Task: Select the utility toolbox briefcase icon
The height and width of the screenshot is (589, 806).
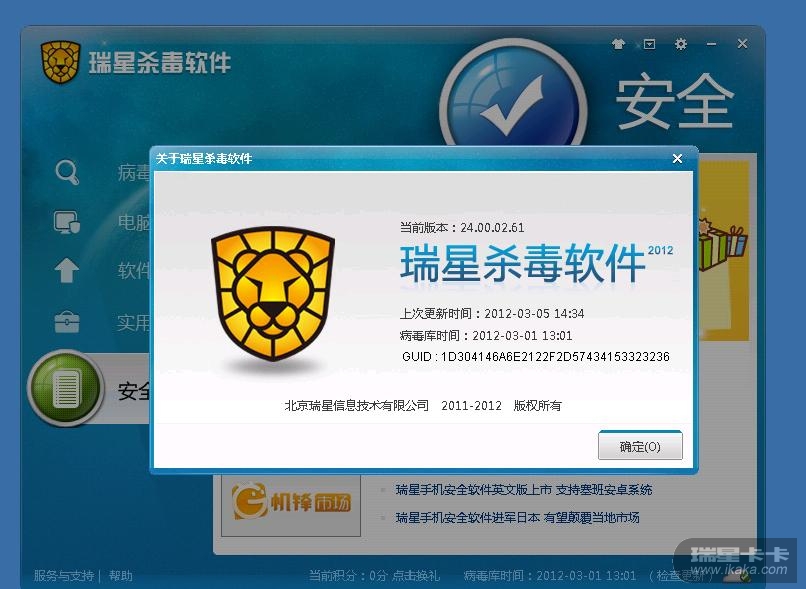Action: tap(67, 322)
